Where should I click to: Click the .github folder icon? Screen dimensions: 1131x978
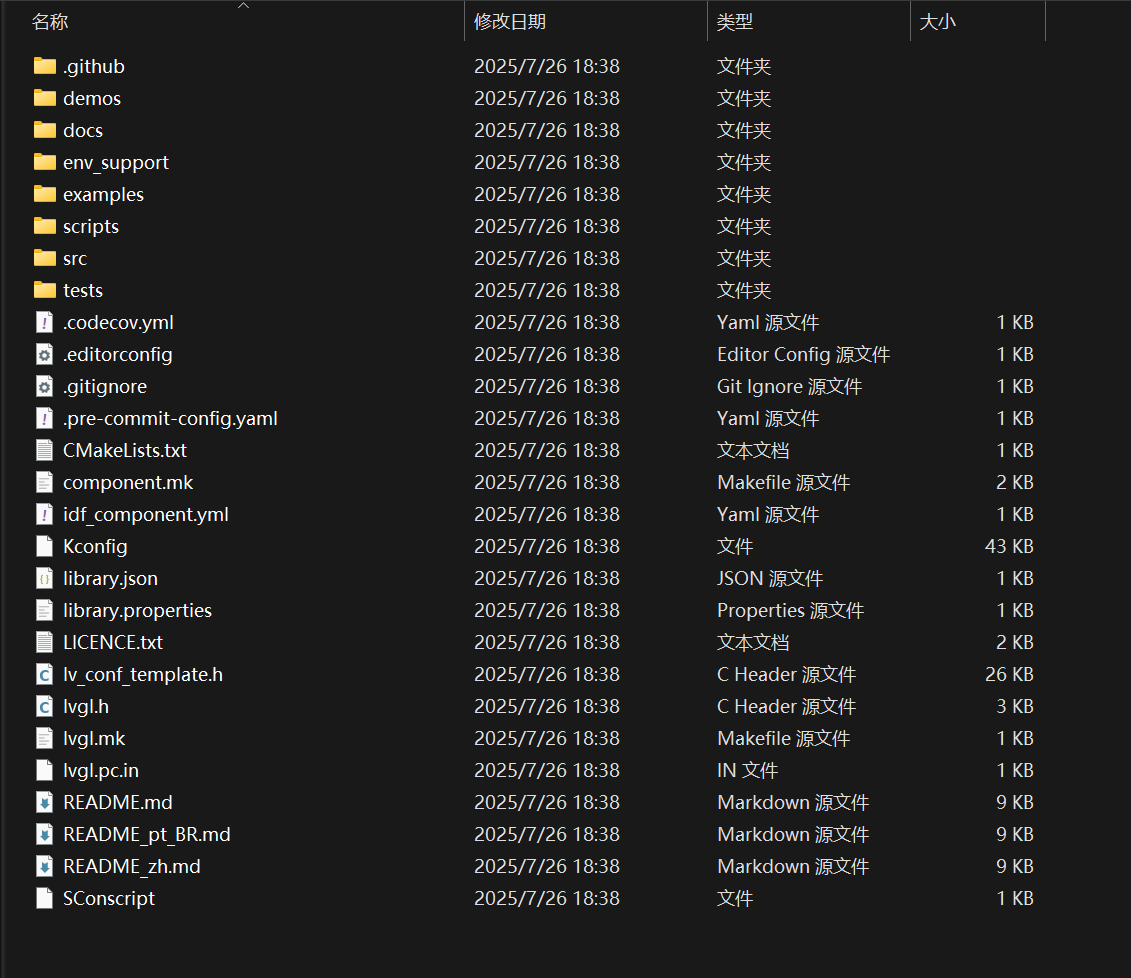tap(44, 66)
